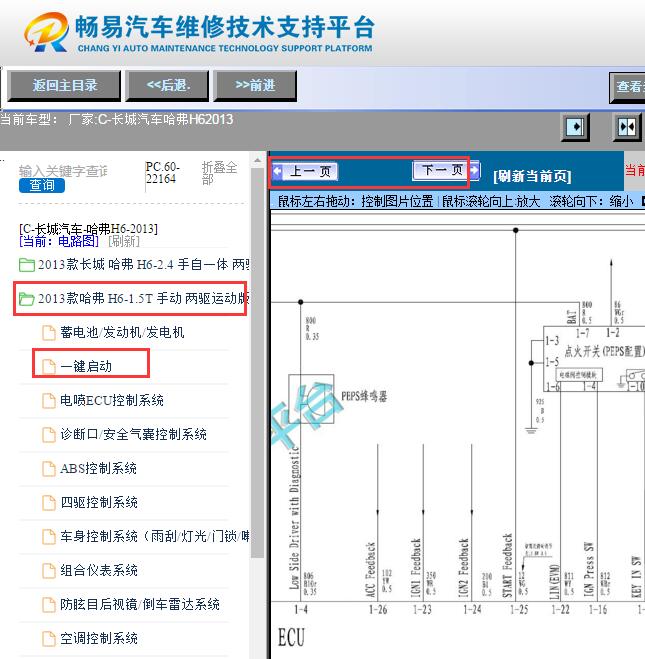Click the blue 查询 search button
Screen dimensions: 645x659
pyautogui.click(x=42, y=185)
